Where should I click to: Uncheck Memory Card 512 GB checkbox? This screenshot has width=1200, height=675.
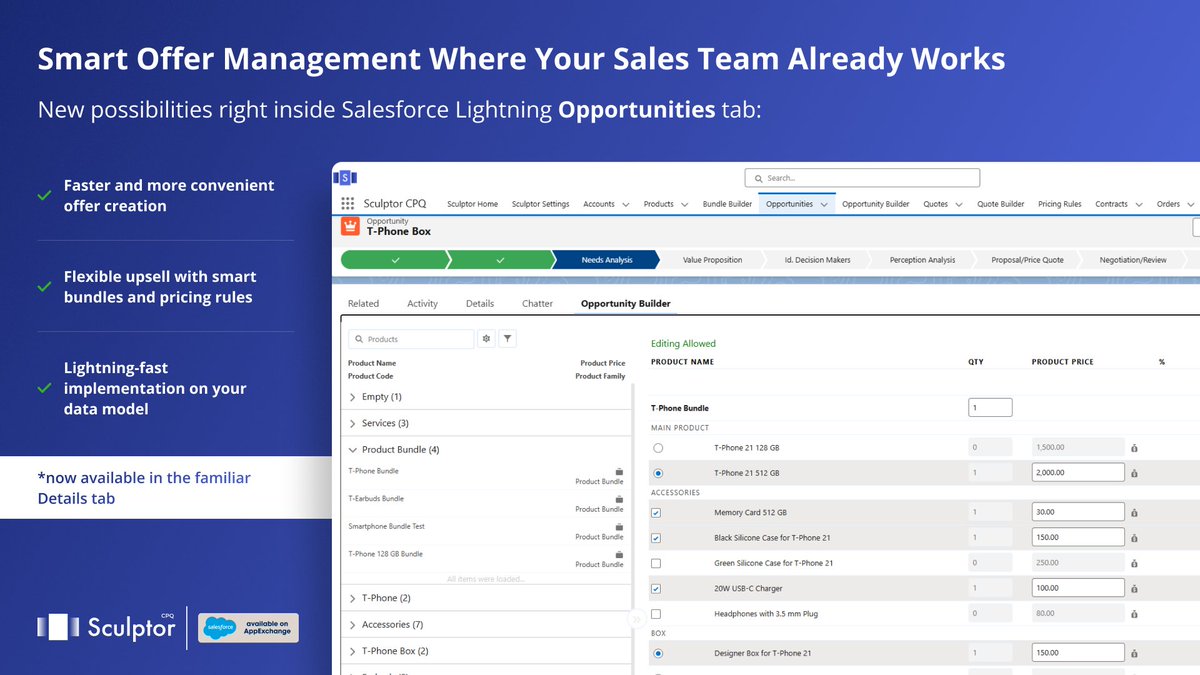pos(656,512)
